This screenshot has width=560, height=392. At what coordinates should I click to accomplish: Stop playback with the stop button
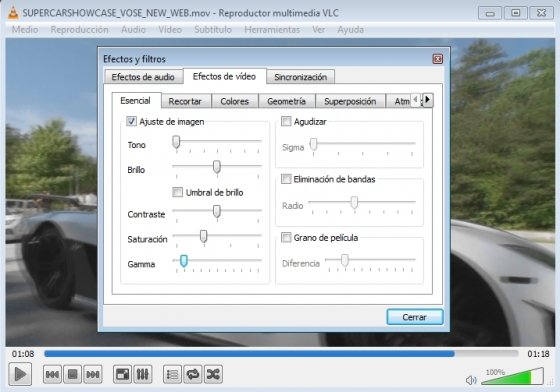[x=72, y=374]
